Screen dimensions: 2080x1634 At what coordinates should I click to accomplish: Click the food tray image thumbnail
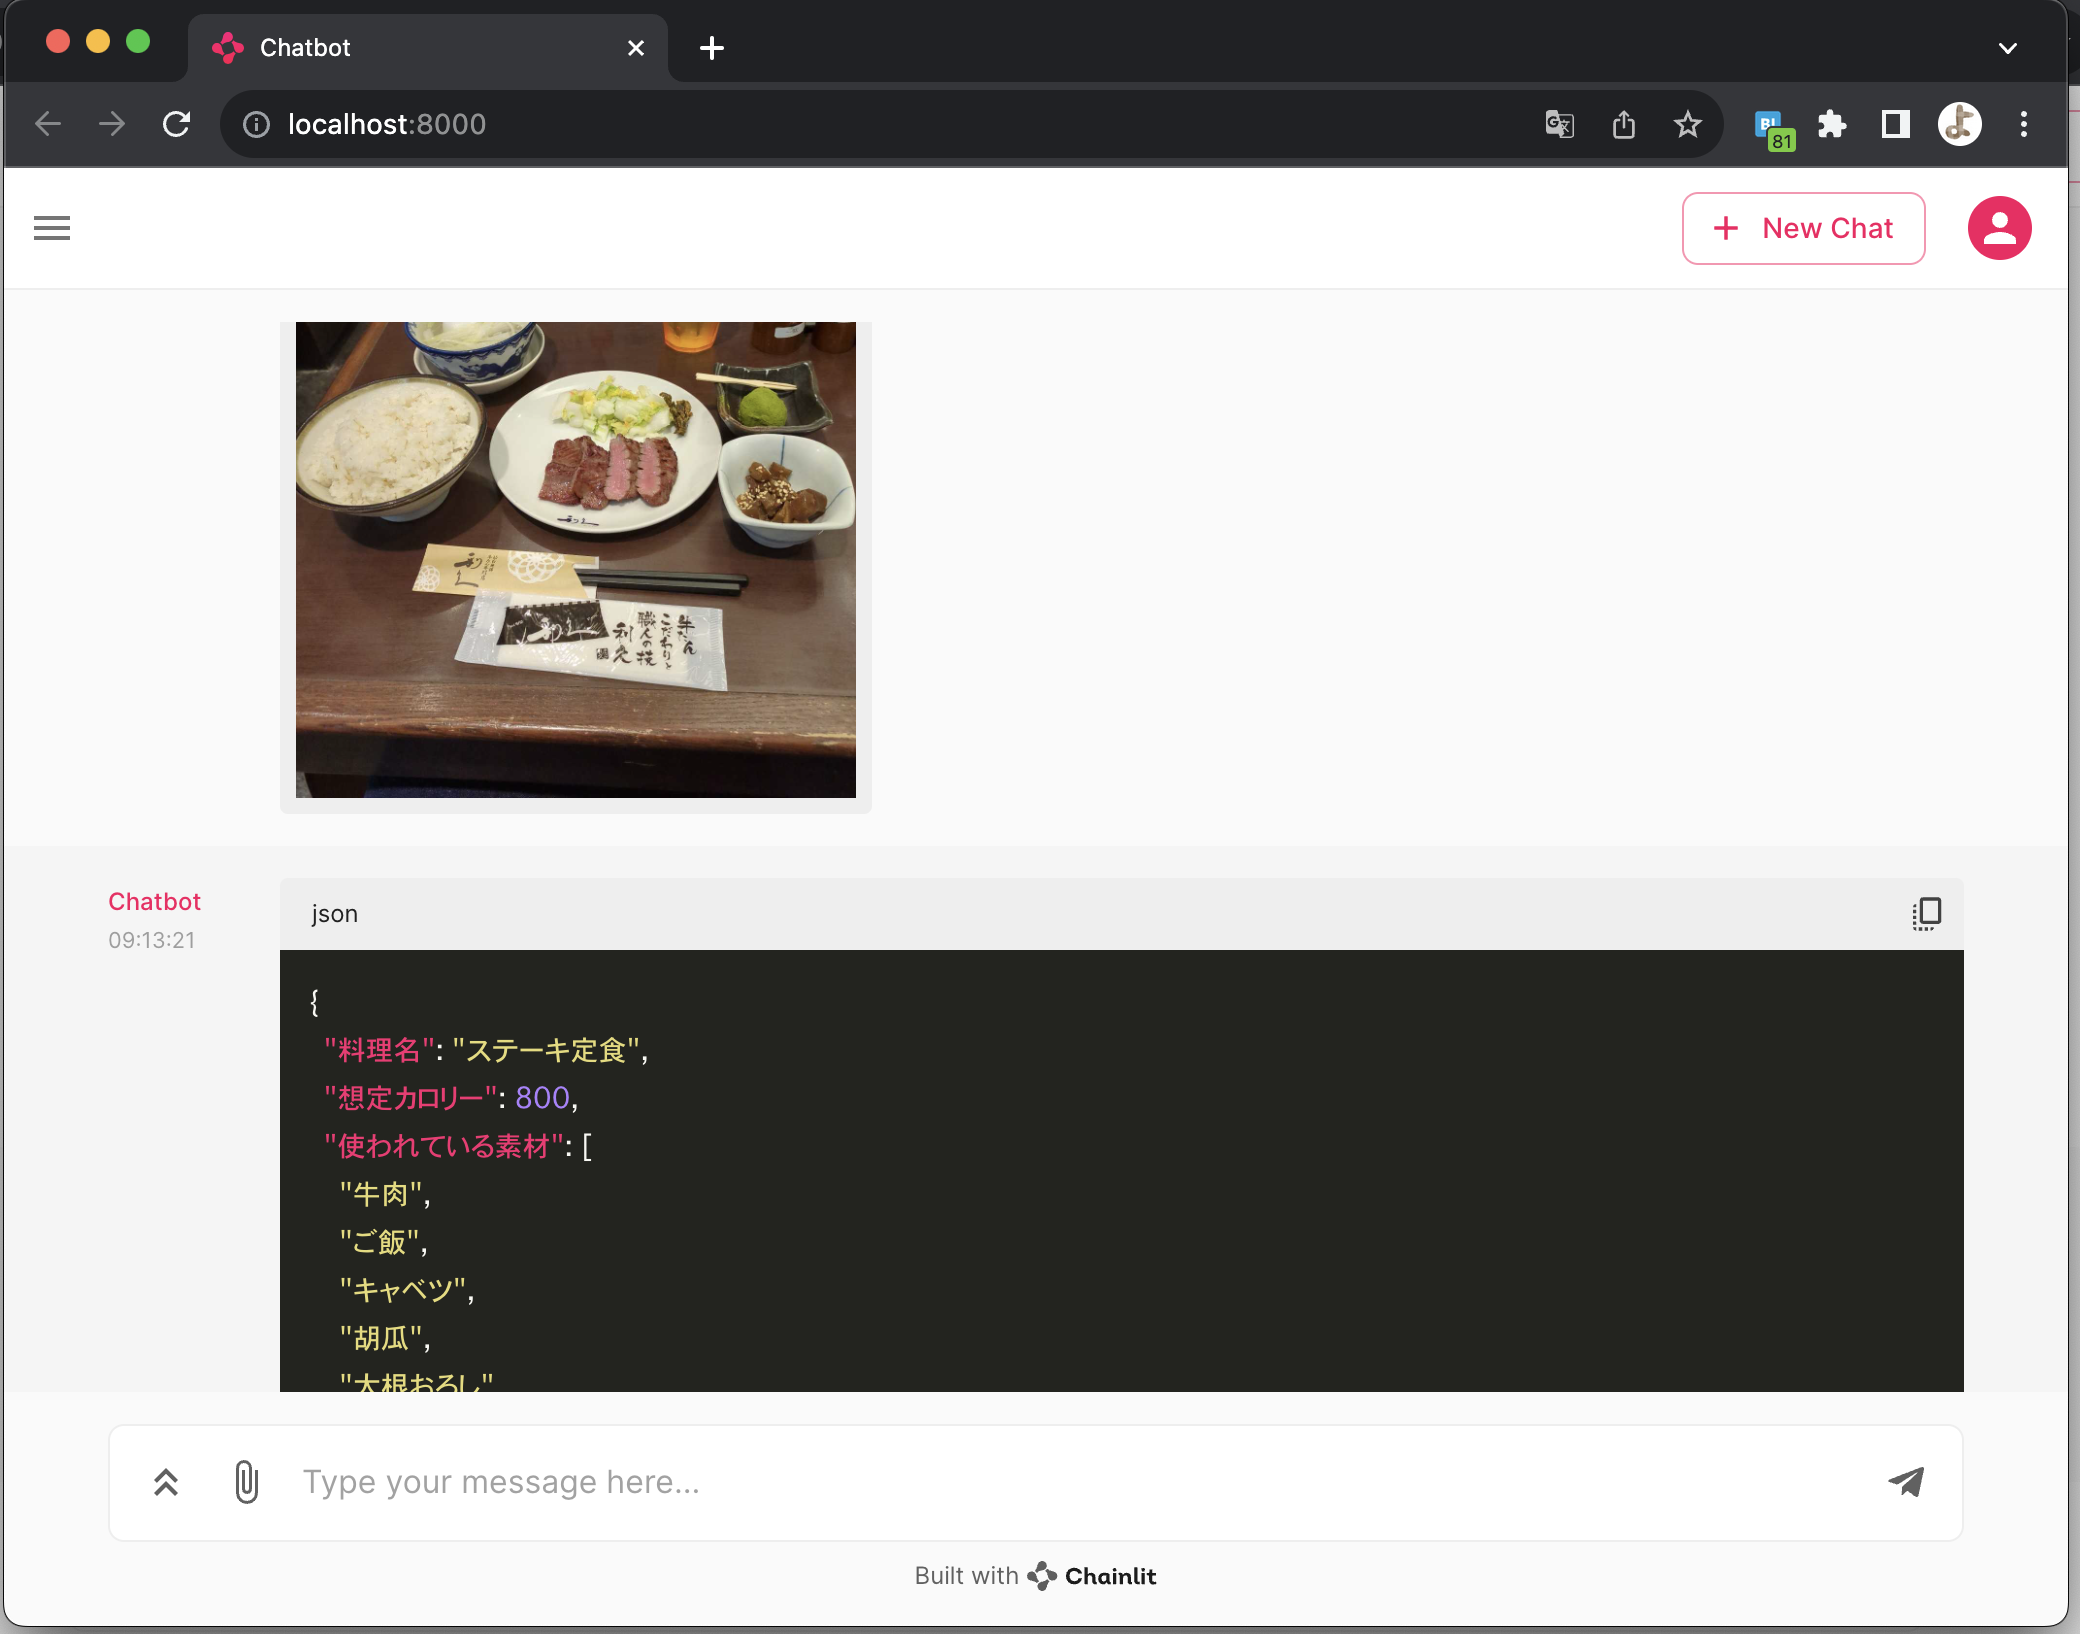(x=575, y=559)
